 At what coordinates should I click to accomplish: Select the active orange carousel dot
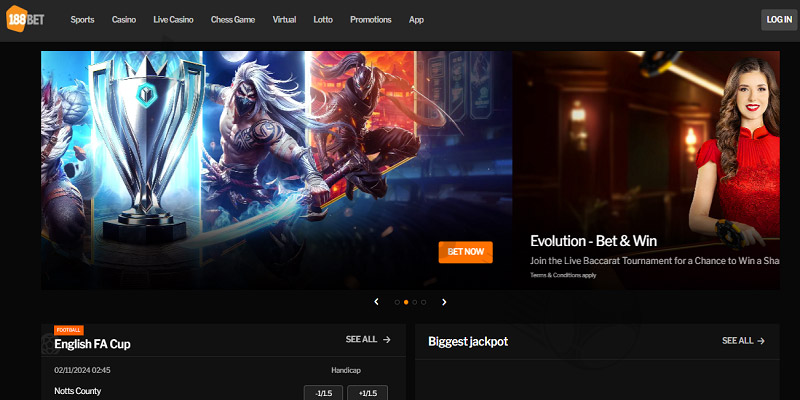pyautogui.click(x=406, y=302)
